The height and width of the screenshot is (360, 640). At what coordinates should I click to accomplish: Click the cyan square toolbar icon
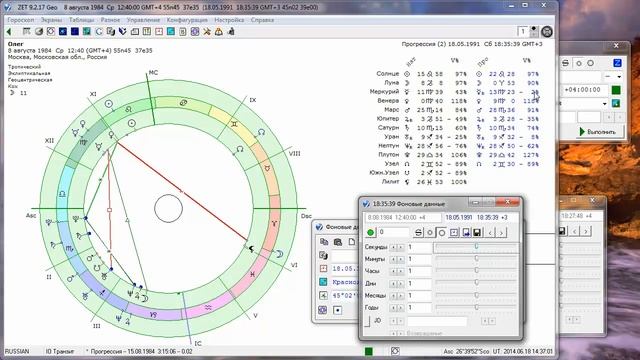pos(171,31)
